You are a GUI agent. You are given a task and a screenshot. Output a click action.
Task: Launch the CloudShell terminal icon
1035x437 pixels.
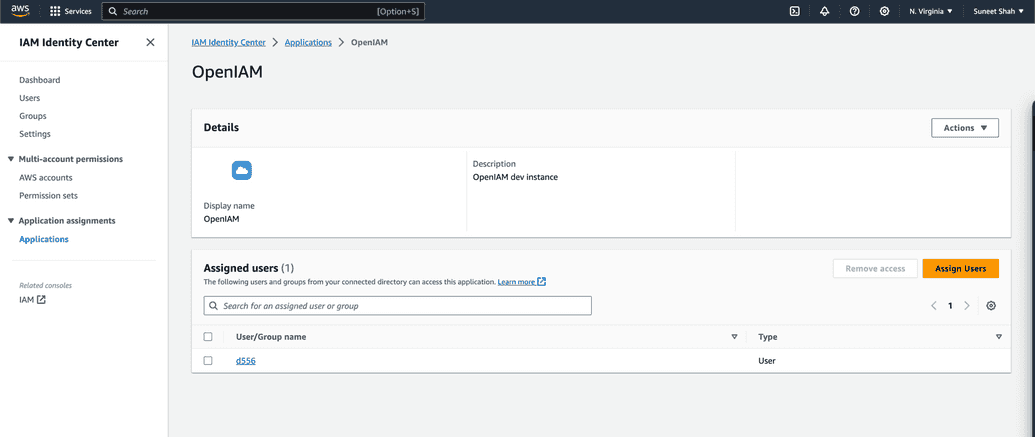(794, 11)
